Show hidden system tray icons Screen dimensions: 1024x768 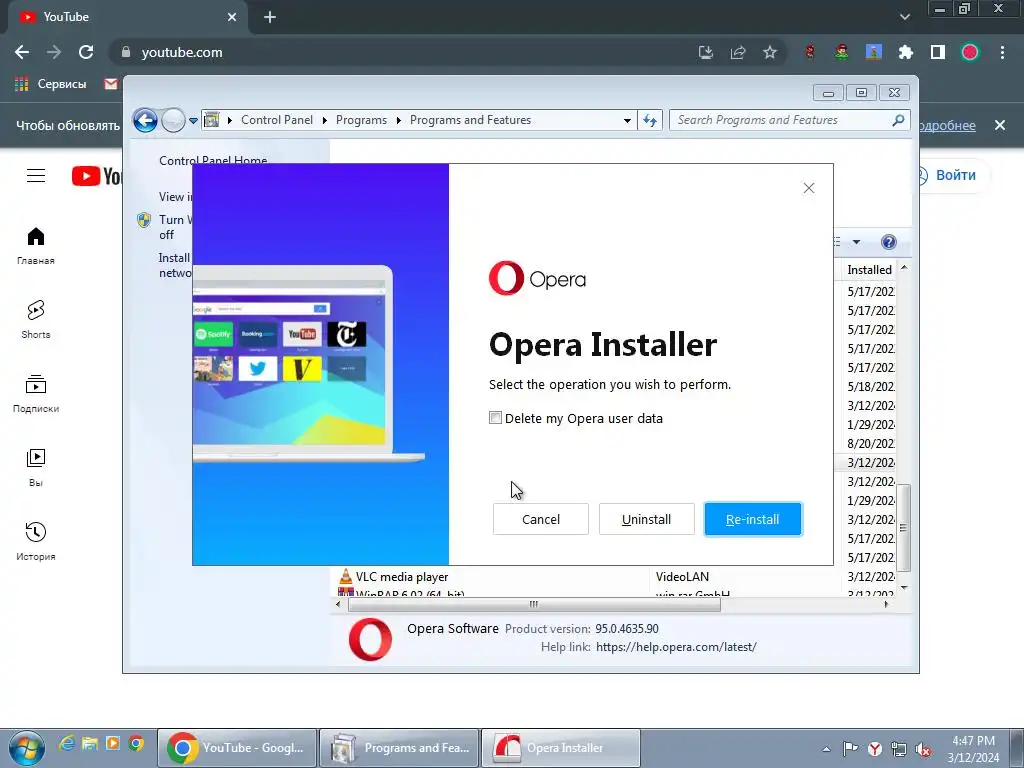point(826,749)
